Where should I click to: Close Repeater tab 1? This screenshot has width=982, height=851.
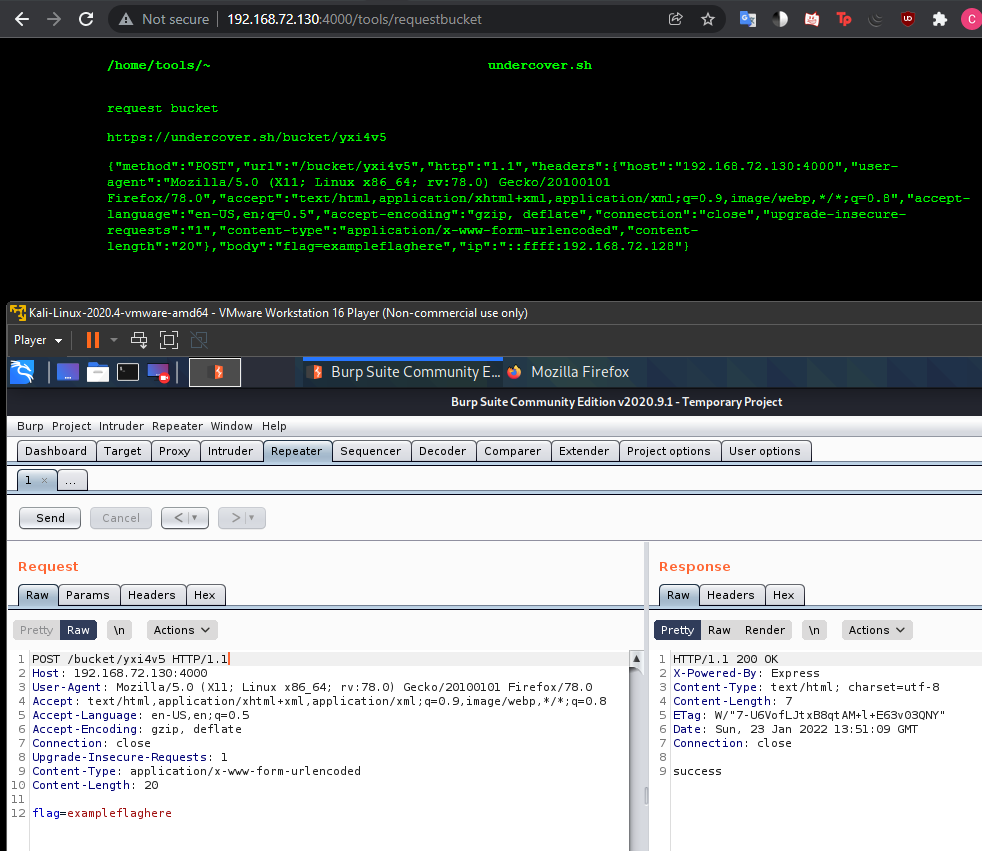click(x=44, y=480)
